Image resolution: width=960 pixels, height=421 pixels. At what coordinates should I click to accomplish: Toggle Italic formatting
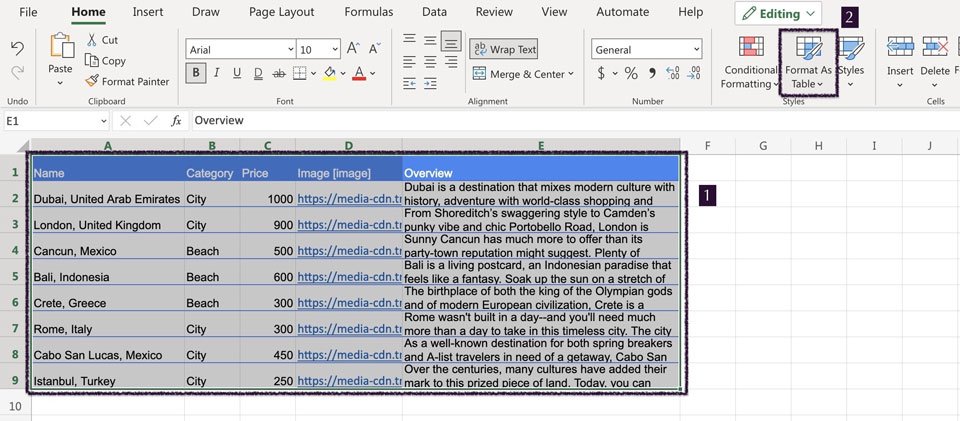(x=217, y=73)
